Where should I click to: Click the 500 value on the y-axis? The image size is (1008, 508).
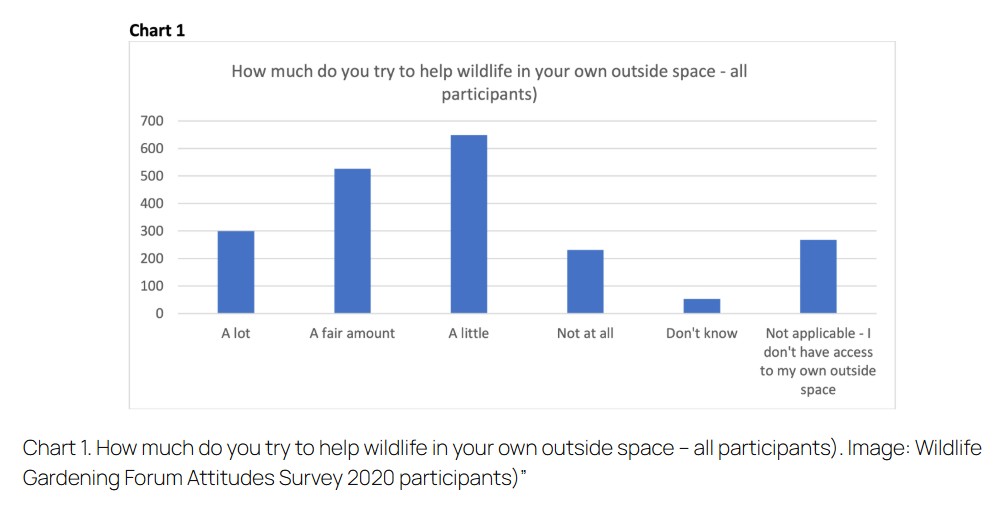(151, 176)
